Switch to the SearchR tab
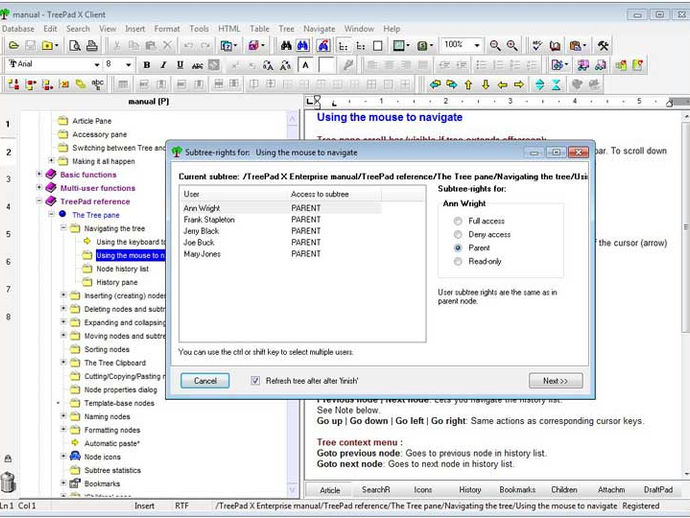Image resolution: width=690 pixels, height=518 pixels. [376, 490]
